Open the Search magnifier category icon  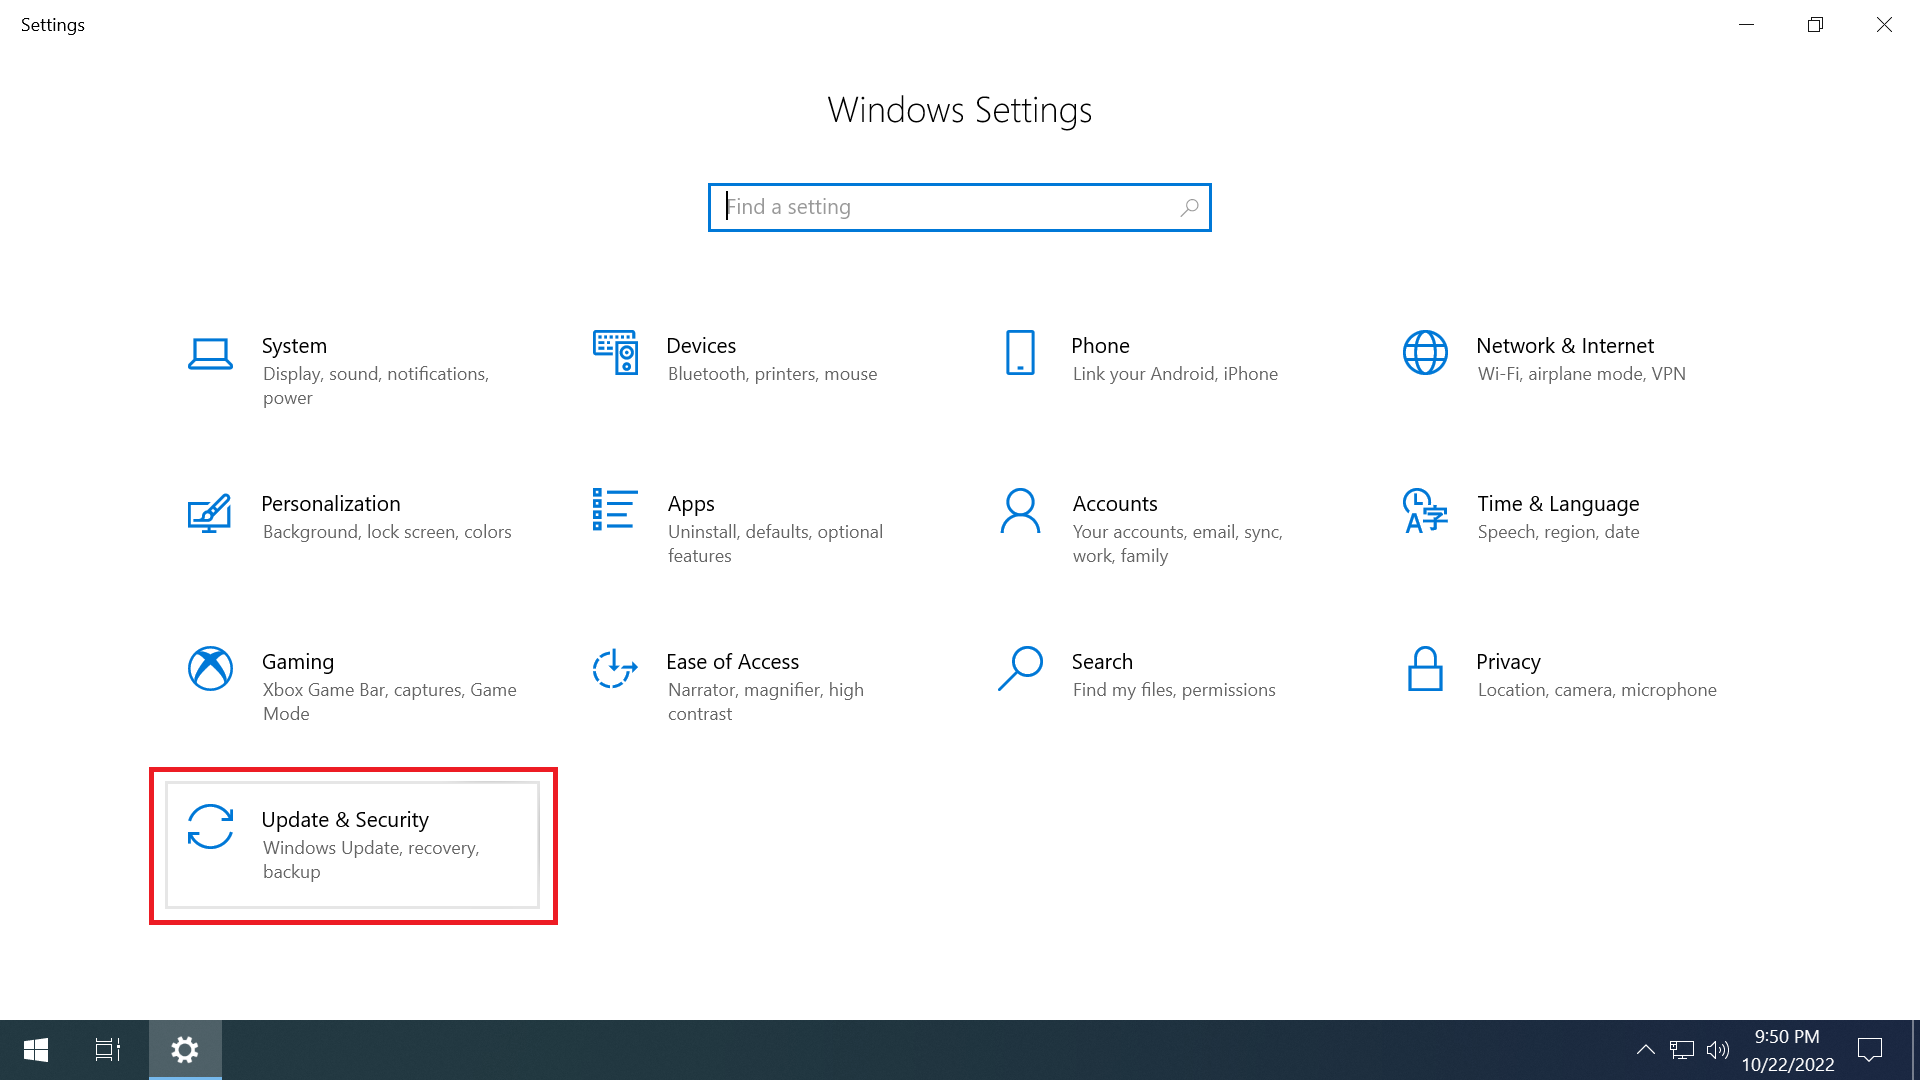click(1020, 668)
